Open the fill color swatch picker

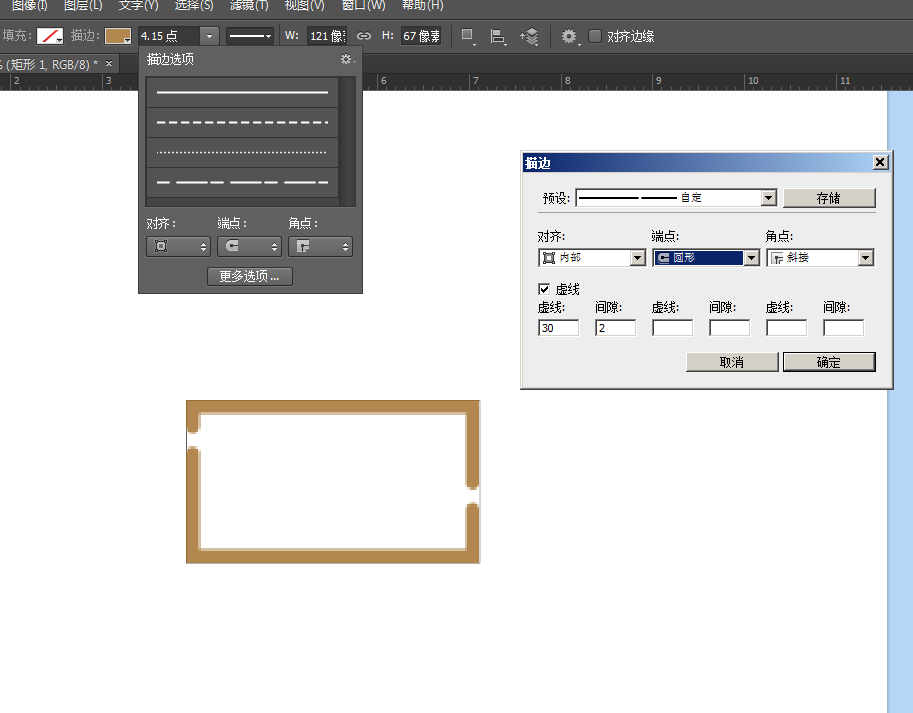coord(50,36)
